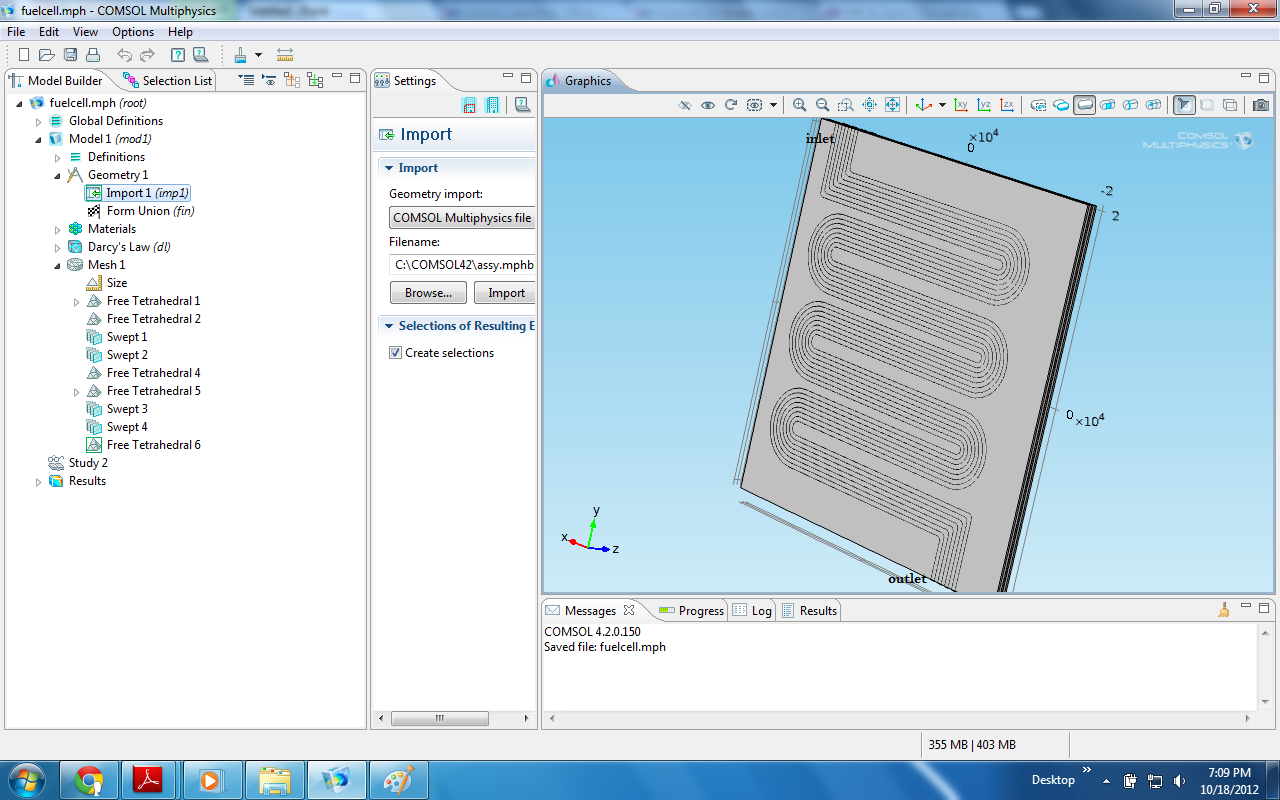Go to the YZ view
Screen dimensions: 1280x800
click(984, 105)
